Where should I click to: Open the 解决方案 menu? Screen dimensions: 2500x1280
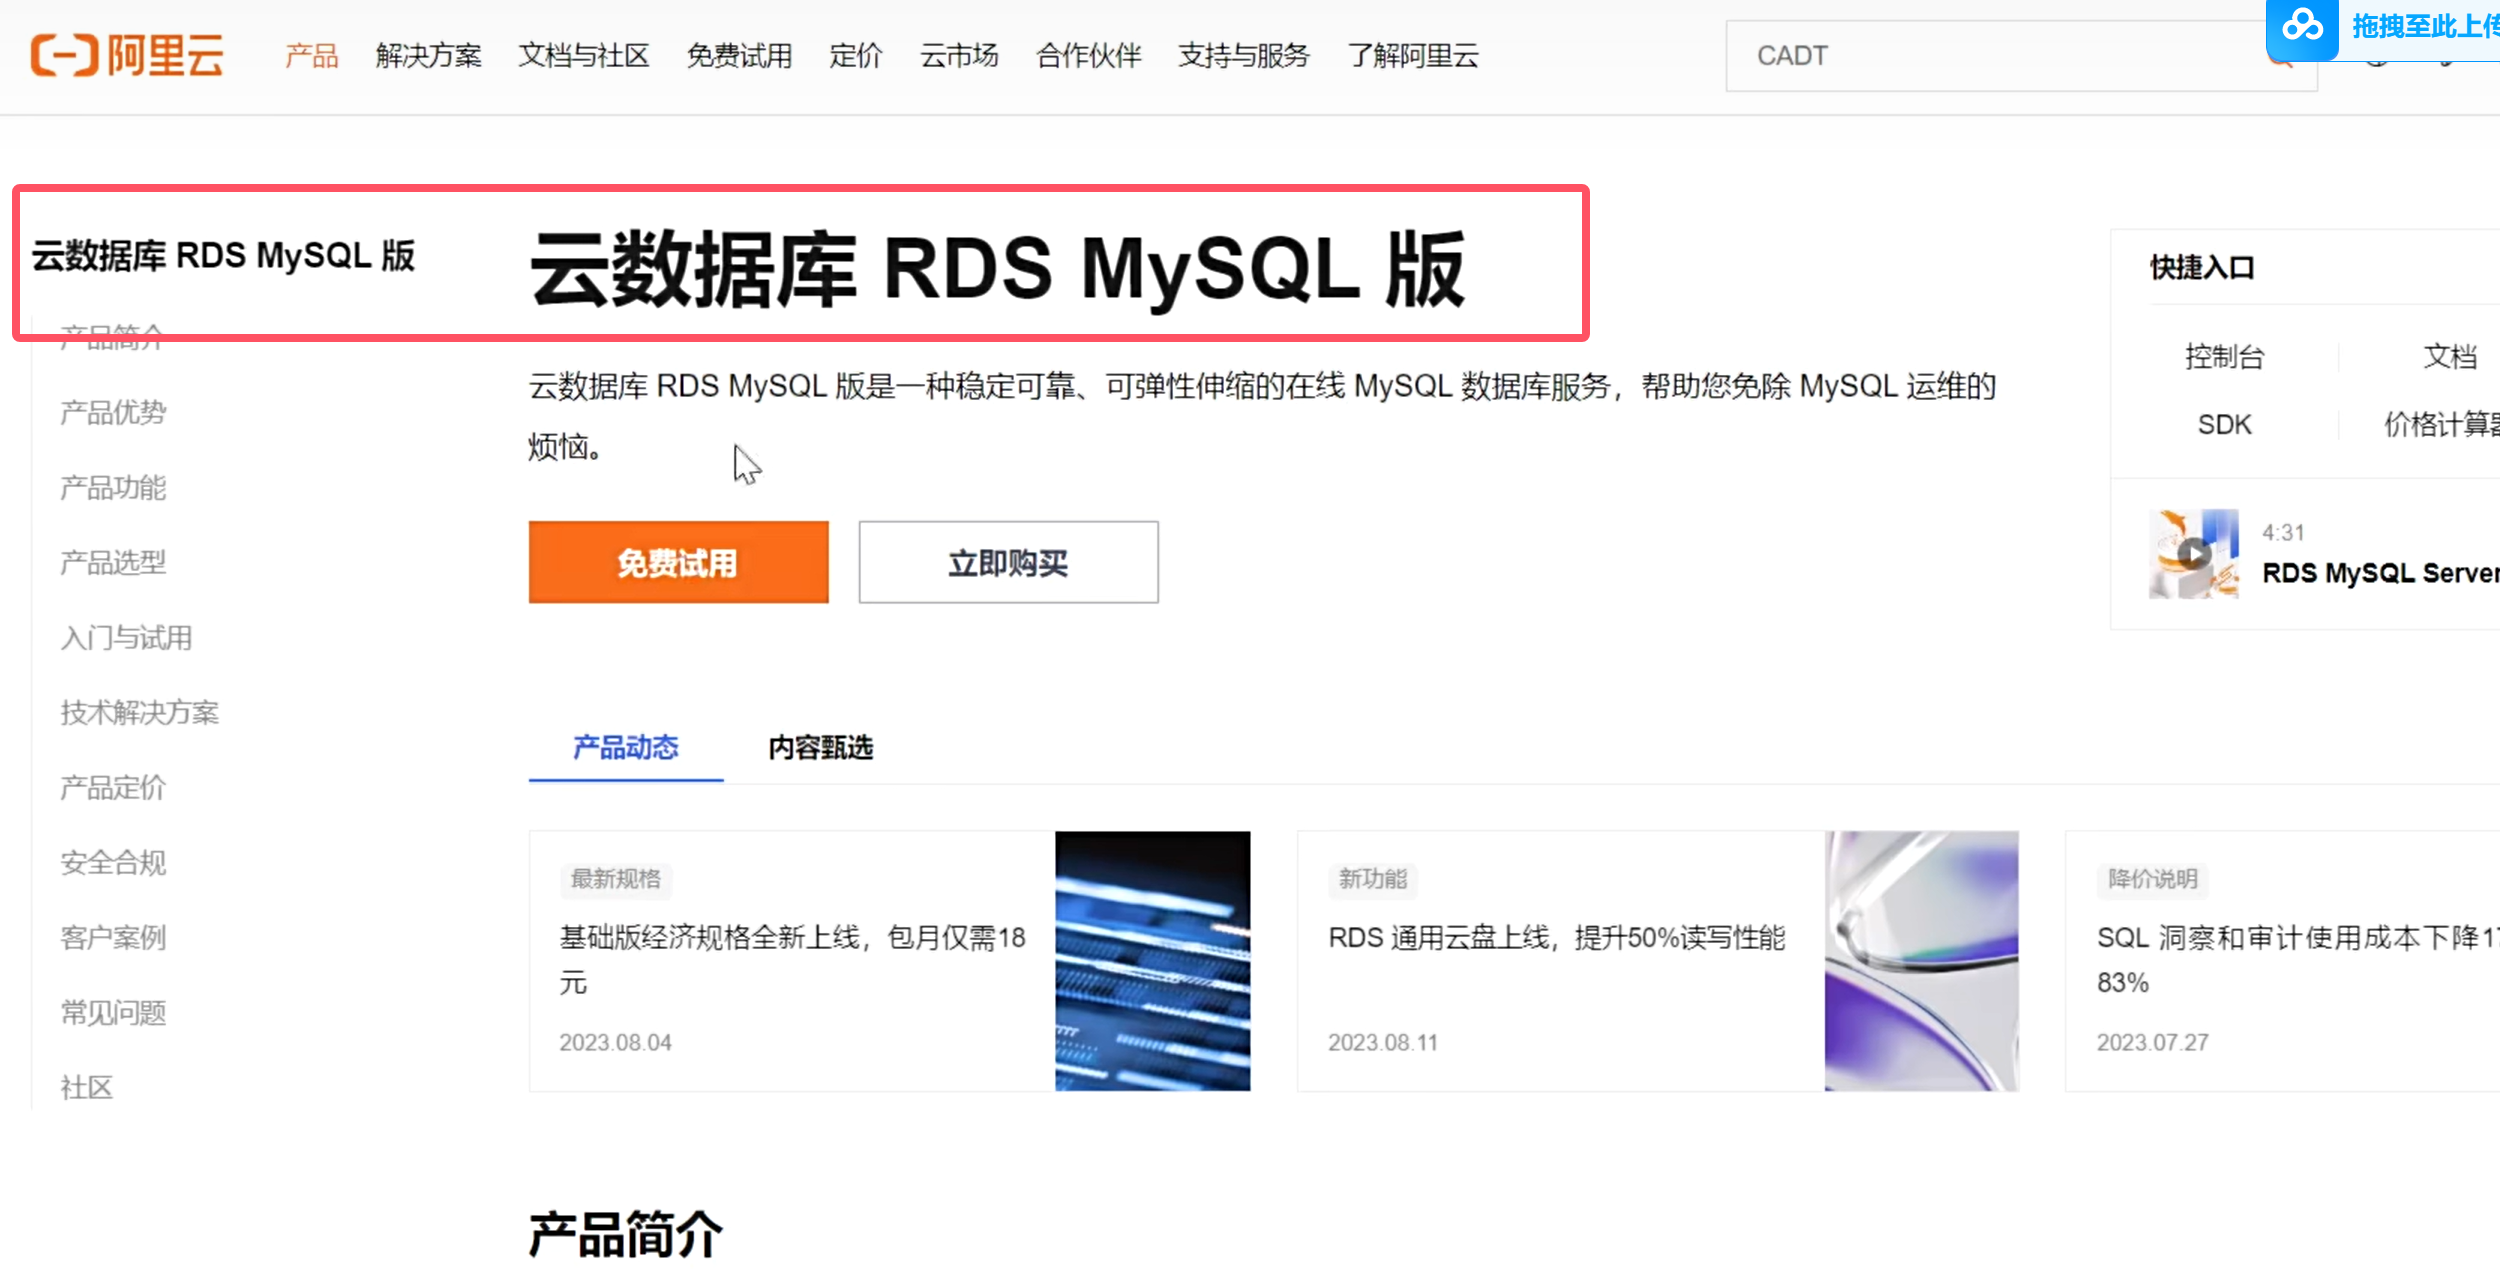point(428,55)
